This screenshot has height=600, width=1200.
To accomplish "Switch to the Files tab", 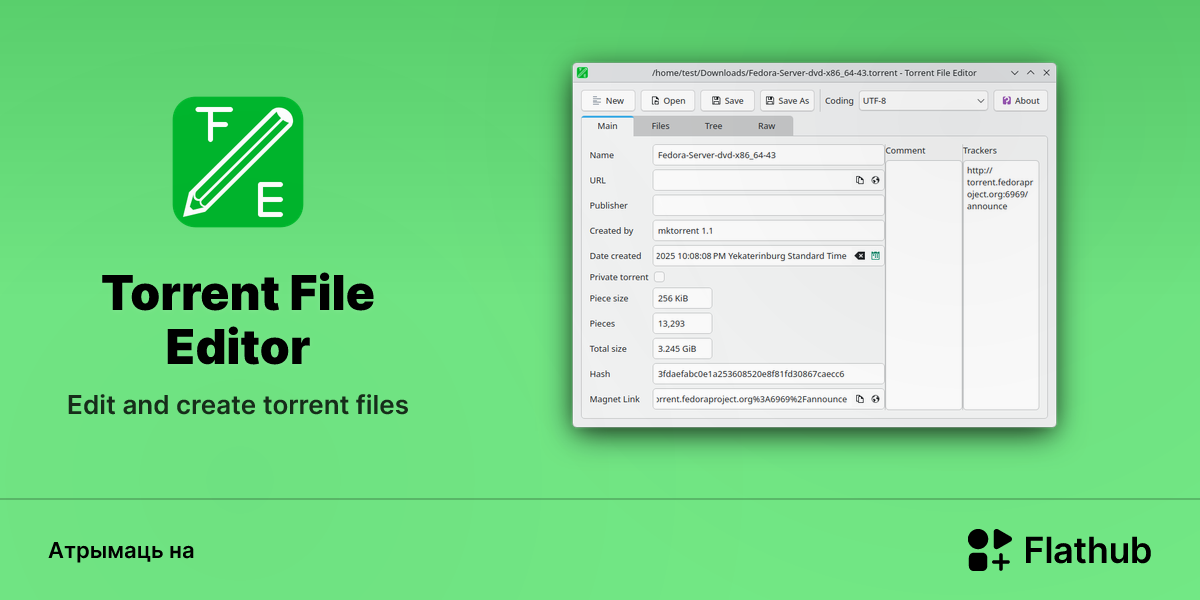I will [660, 126].
